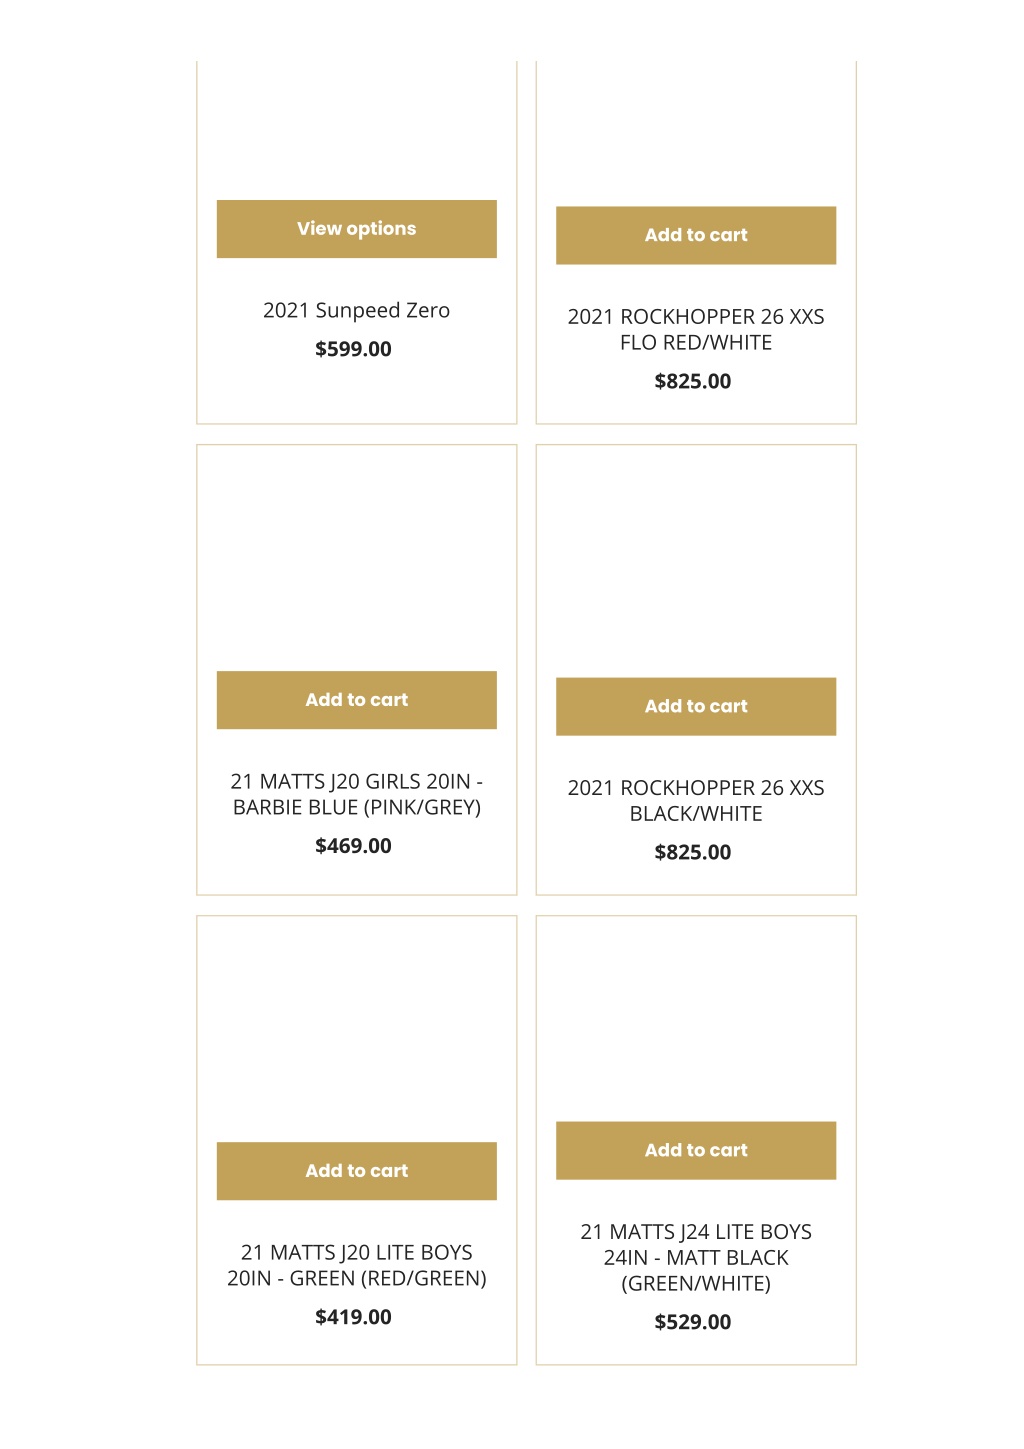
Task: Open 2021 ROCKHOPPER 26 XXS BLACK/WHITE title
Action: pyautogui.click(x=696, y=800)
